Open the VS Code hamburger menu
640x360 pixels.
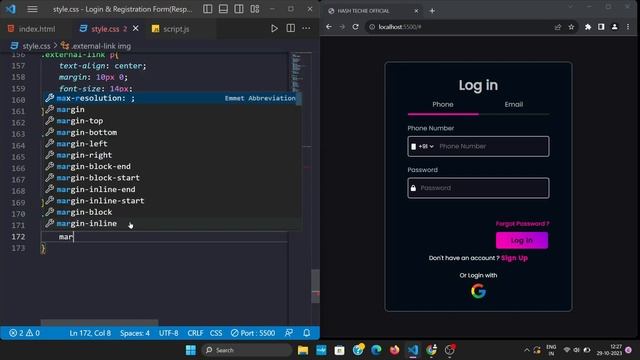tap(32, 9)
